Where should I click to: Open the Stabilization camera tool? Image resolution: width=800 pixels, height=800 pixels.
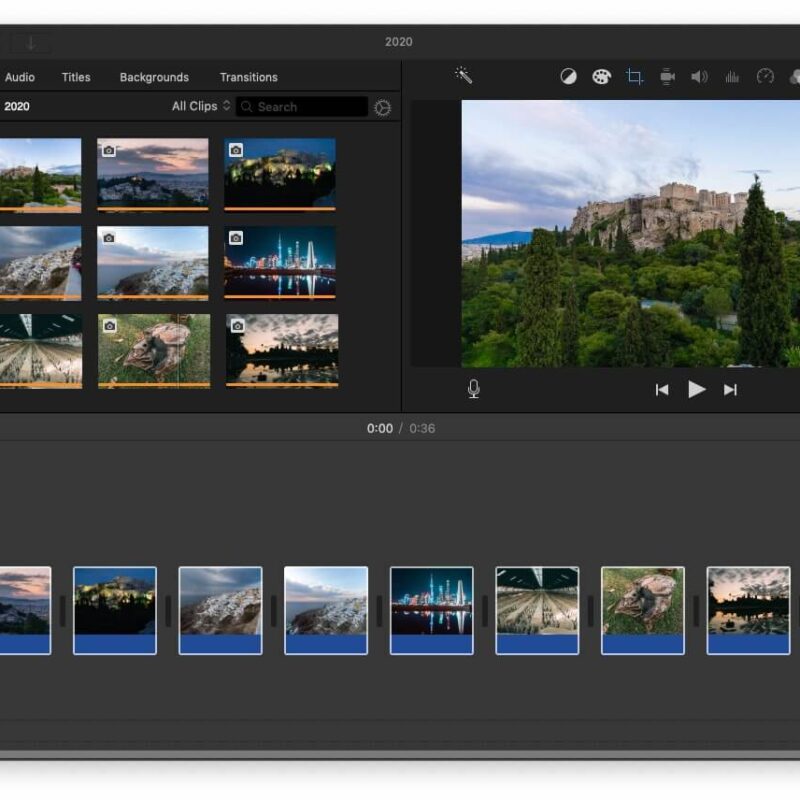click(667, 77)
